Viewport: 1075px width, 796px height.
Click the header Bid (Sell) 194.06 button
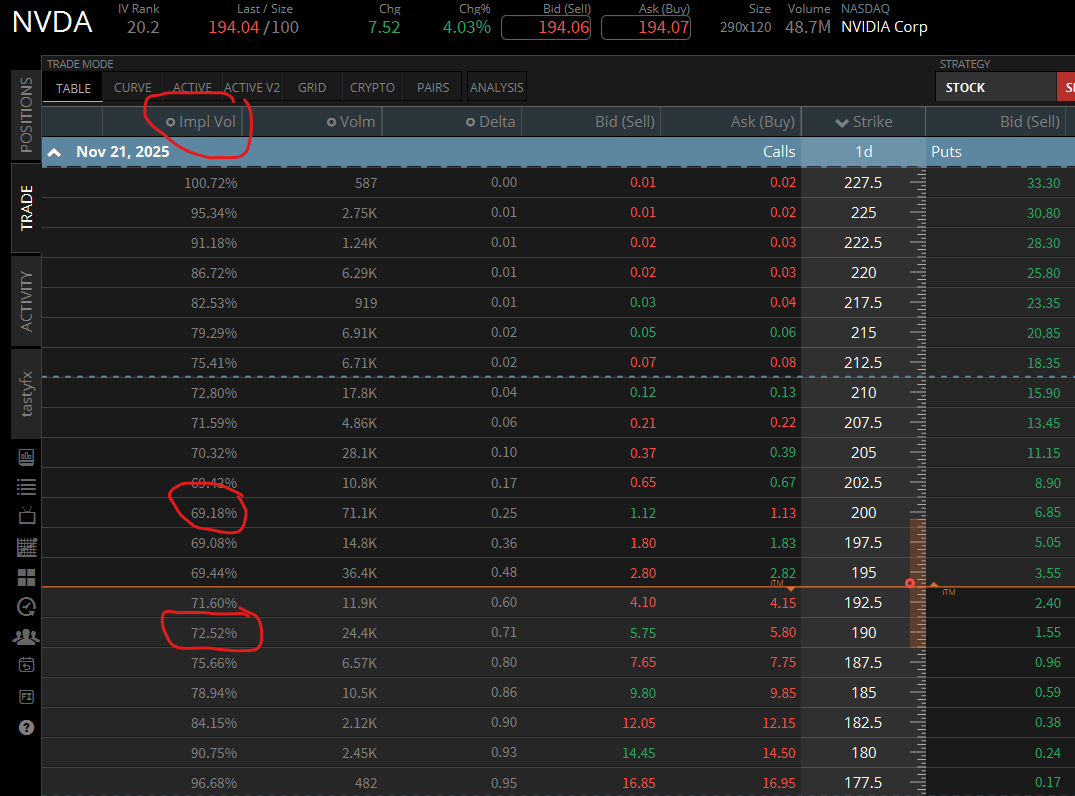[x=546, y=27]
